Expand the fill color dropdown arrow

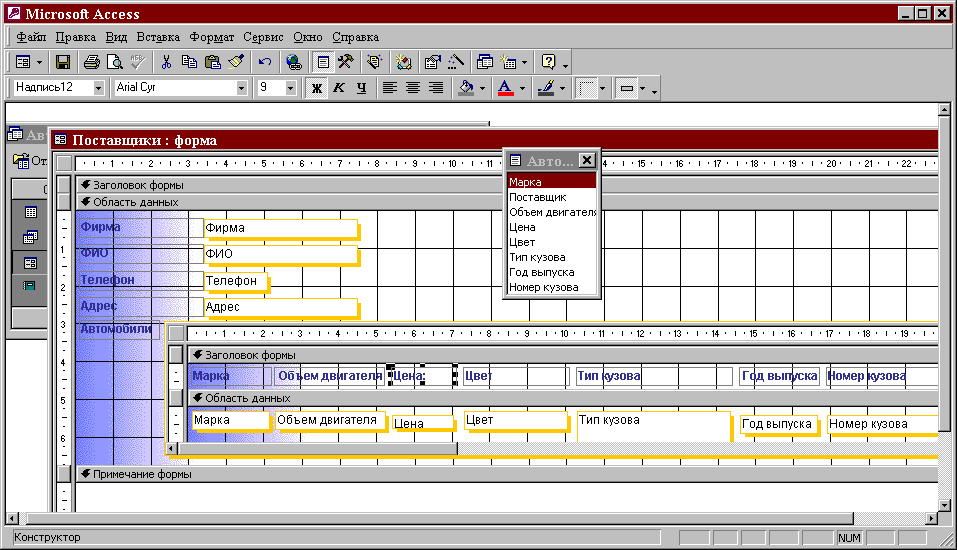coord(482,89)
